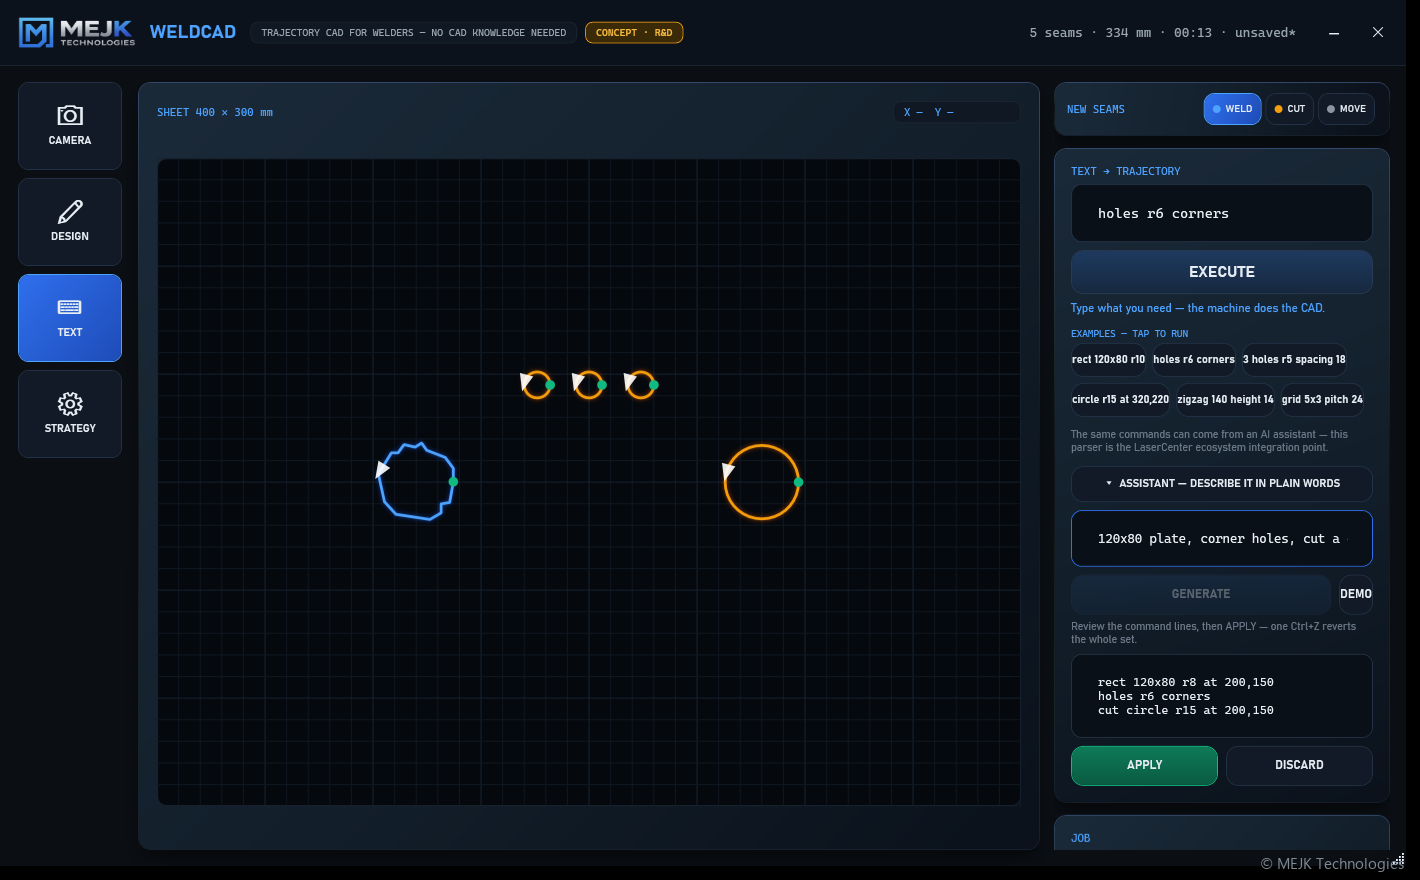Close the WeldCAD window
This screenshot has width=1420, height=880.
1378,33
